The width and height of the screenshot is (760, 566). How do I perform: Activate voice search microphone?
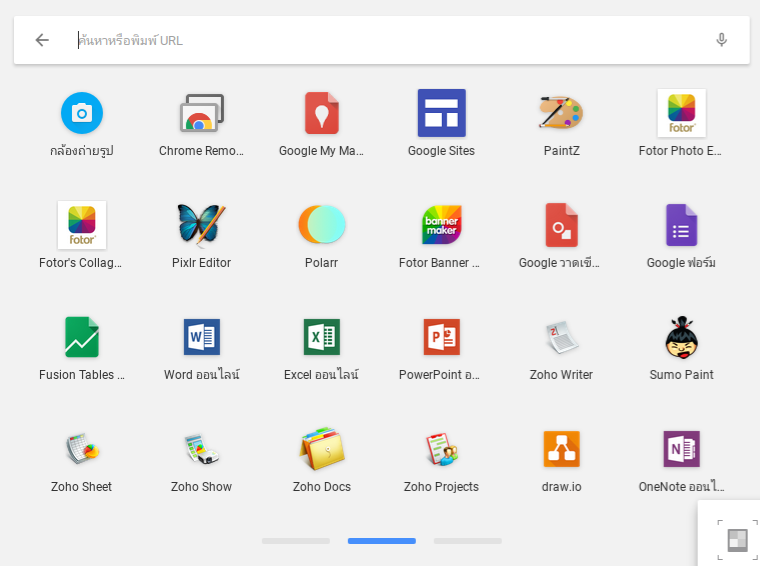(x=721, y=40)
